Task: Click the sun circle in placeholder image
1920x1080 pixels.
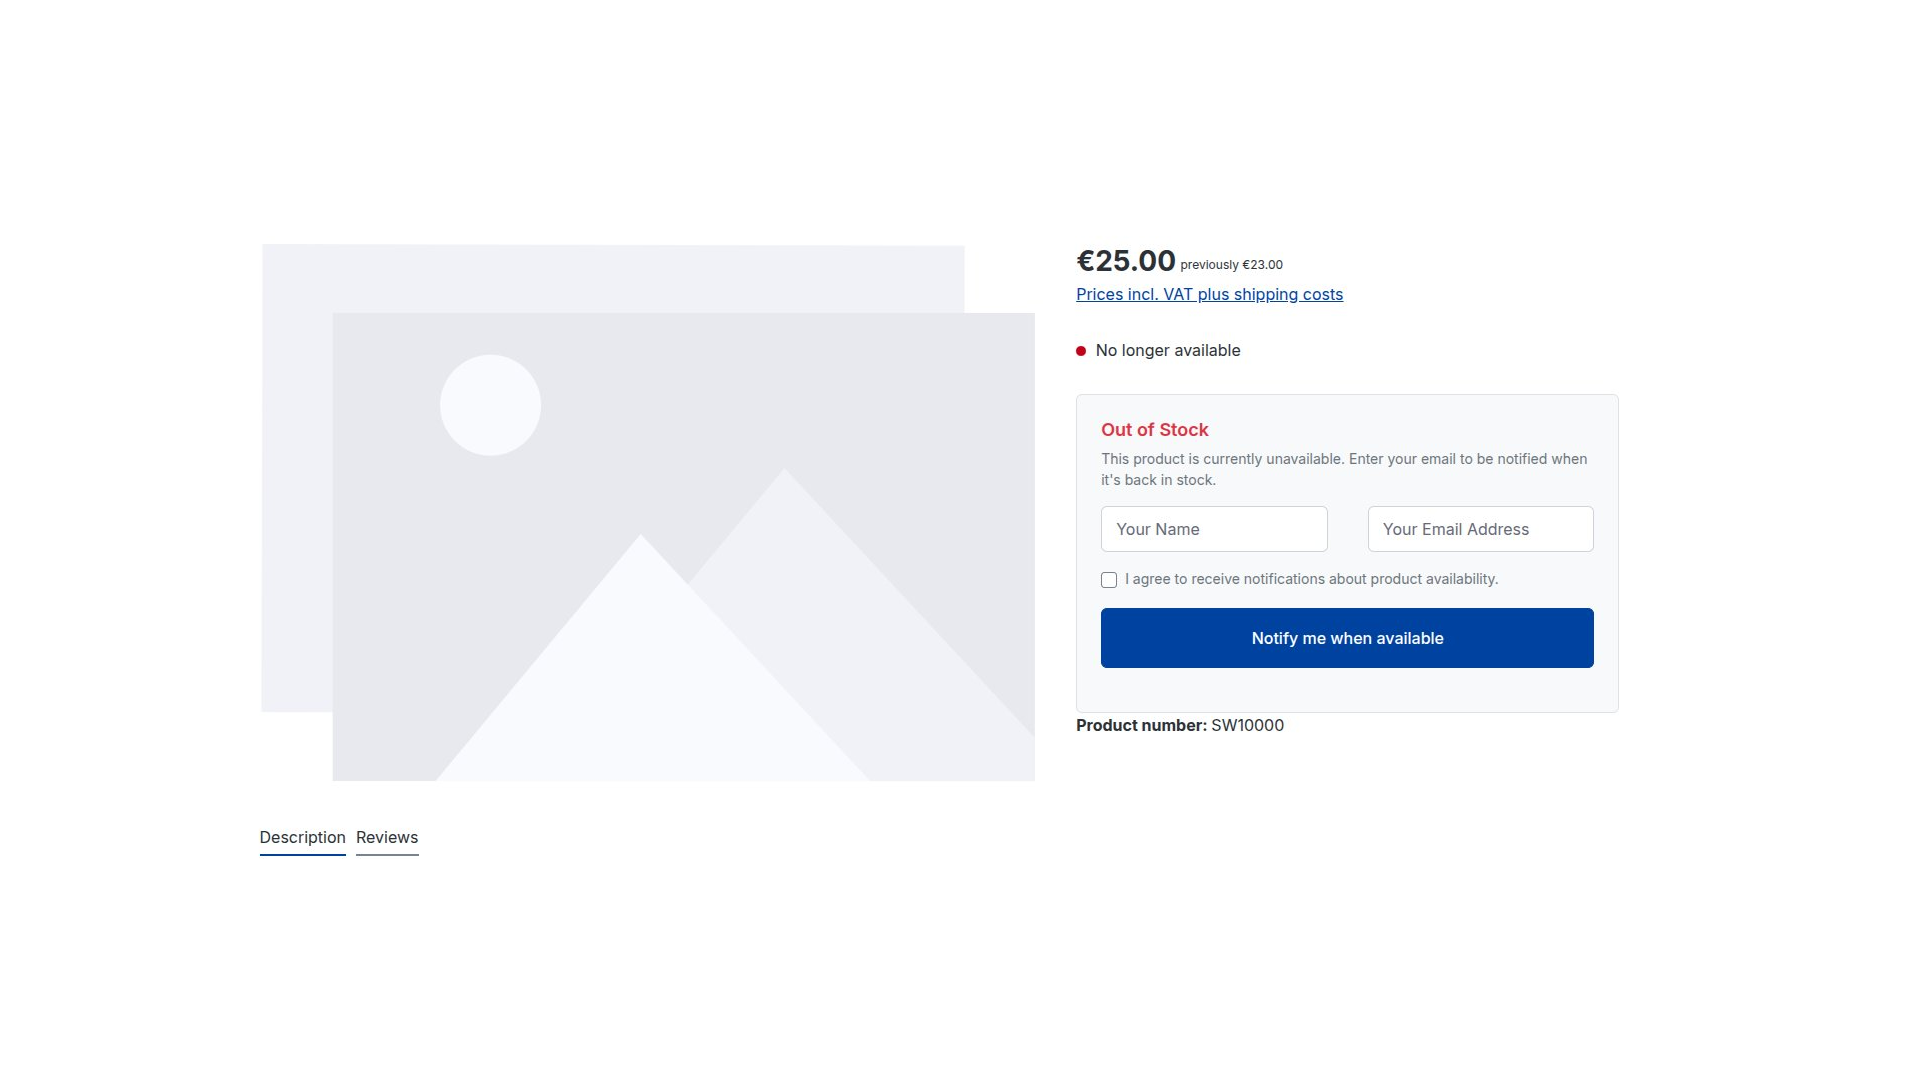Action: [x=490, y=405]
